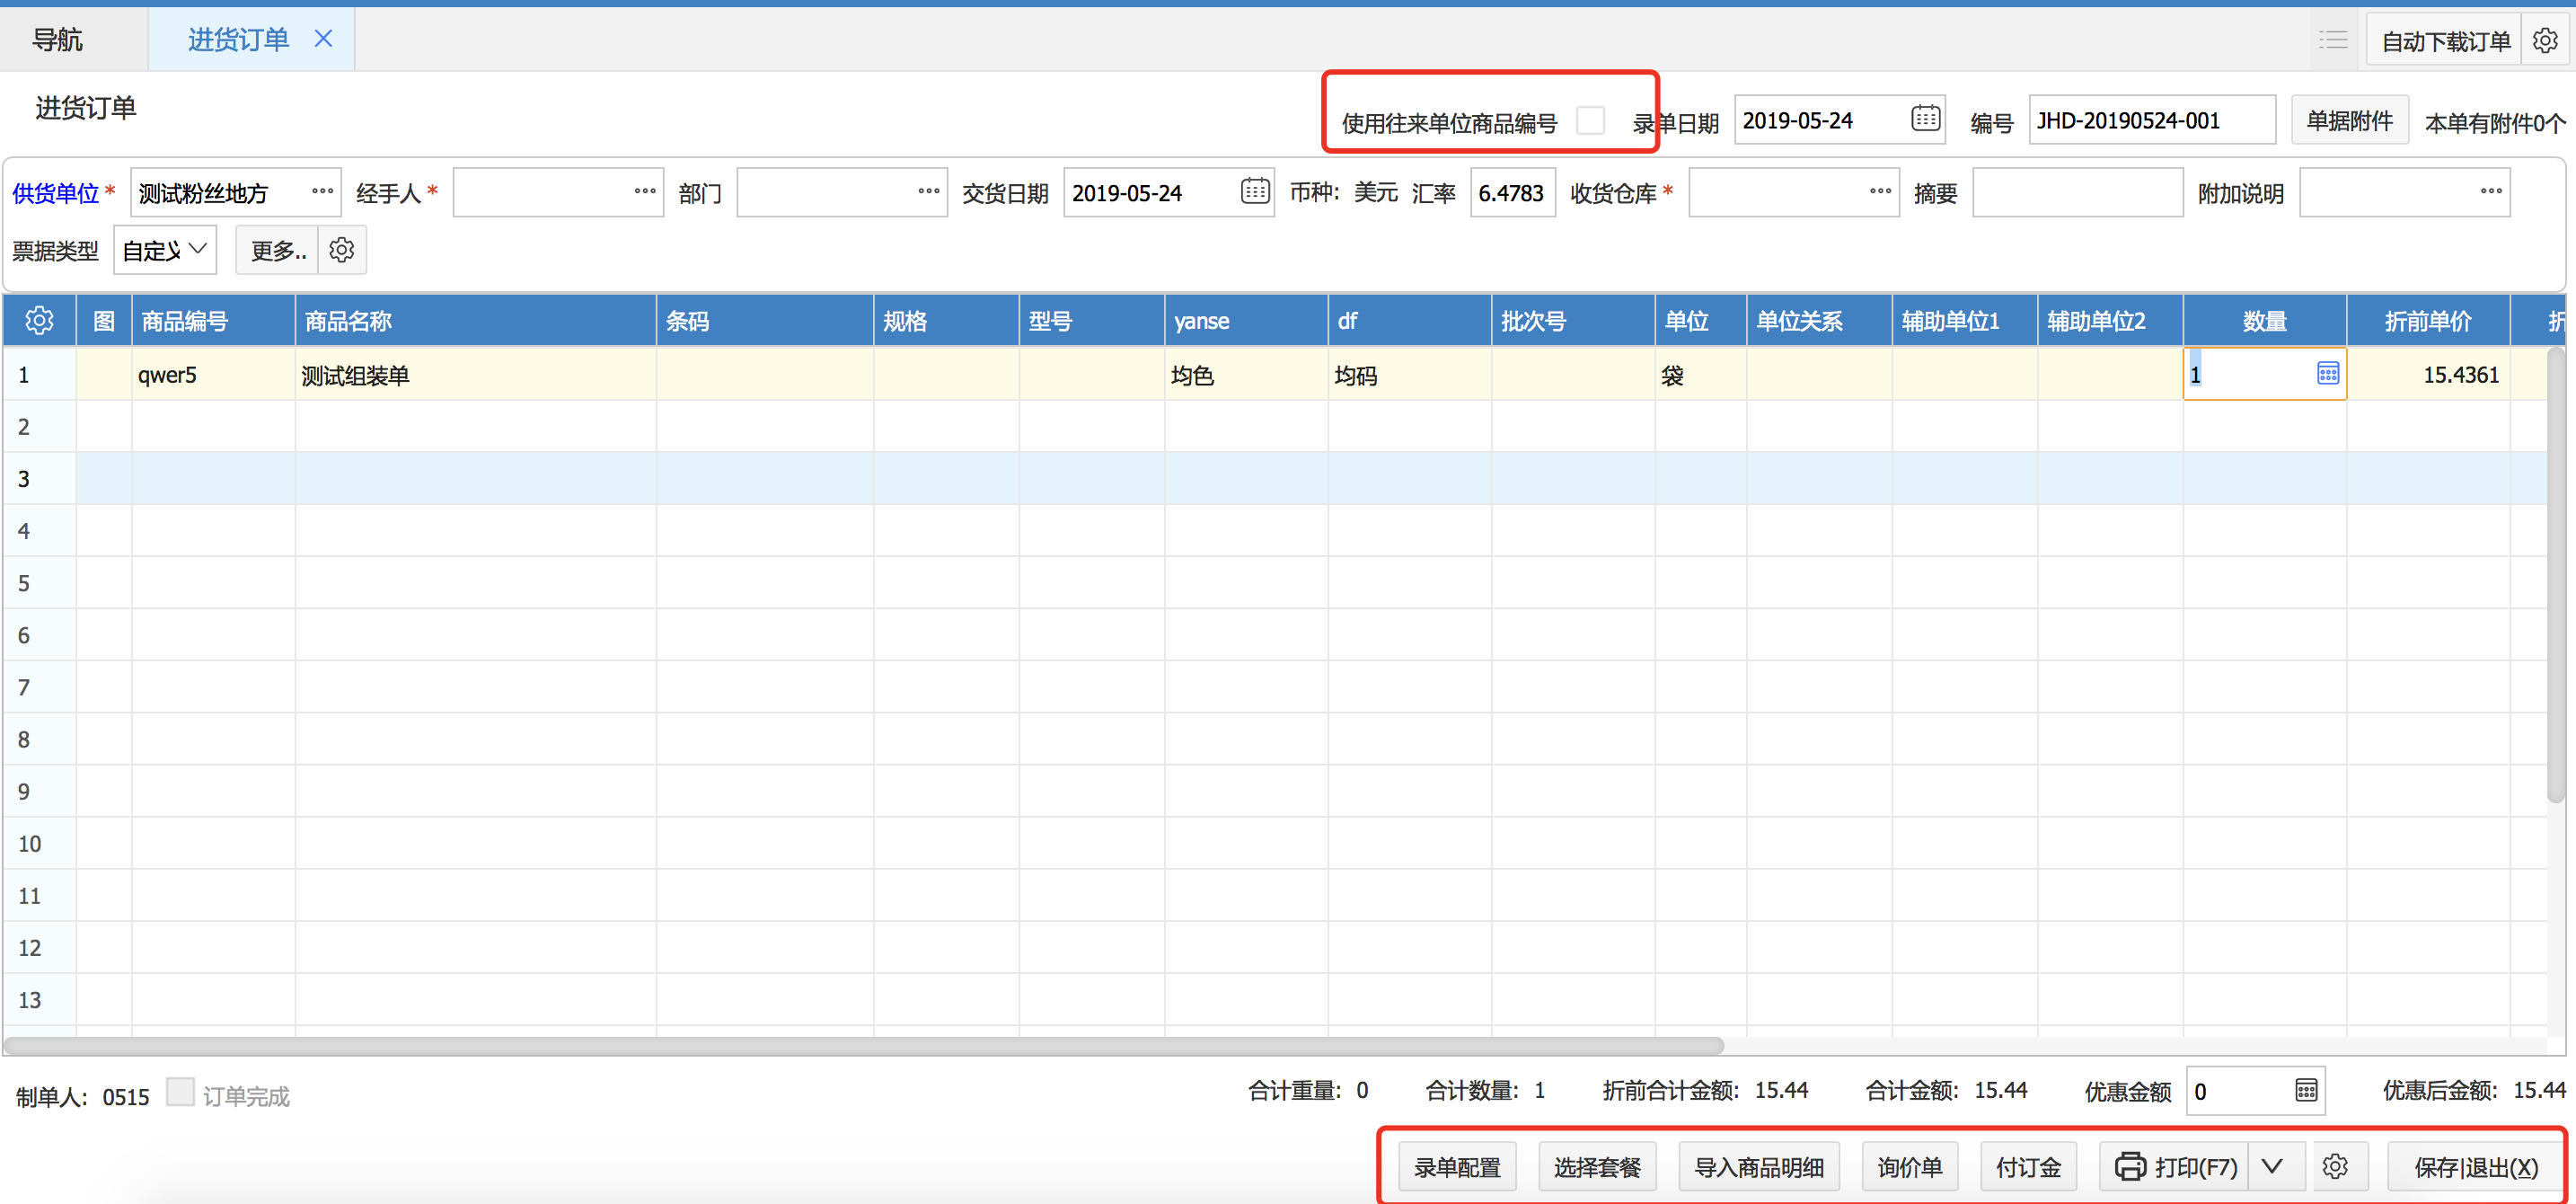The image size is (2576, 1204).
Task: Click the 导入商品明细 button
Action: [x=1758, y=1167]
